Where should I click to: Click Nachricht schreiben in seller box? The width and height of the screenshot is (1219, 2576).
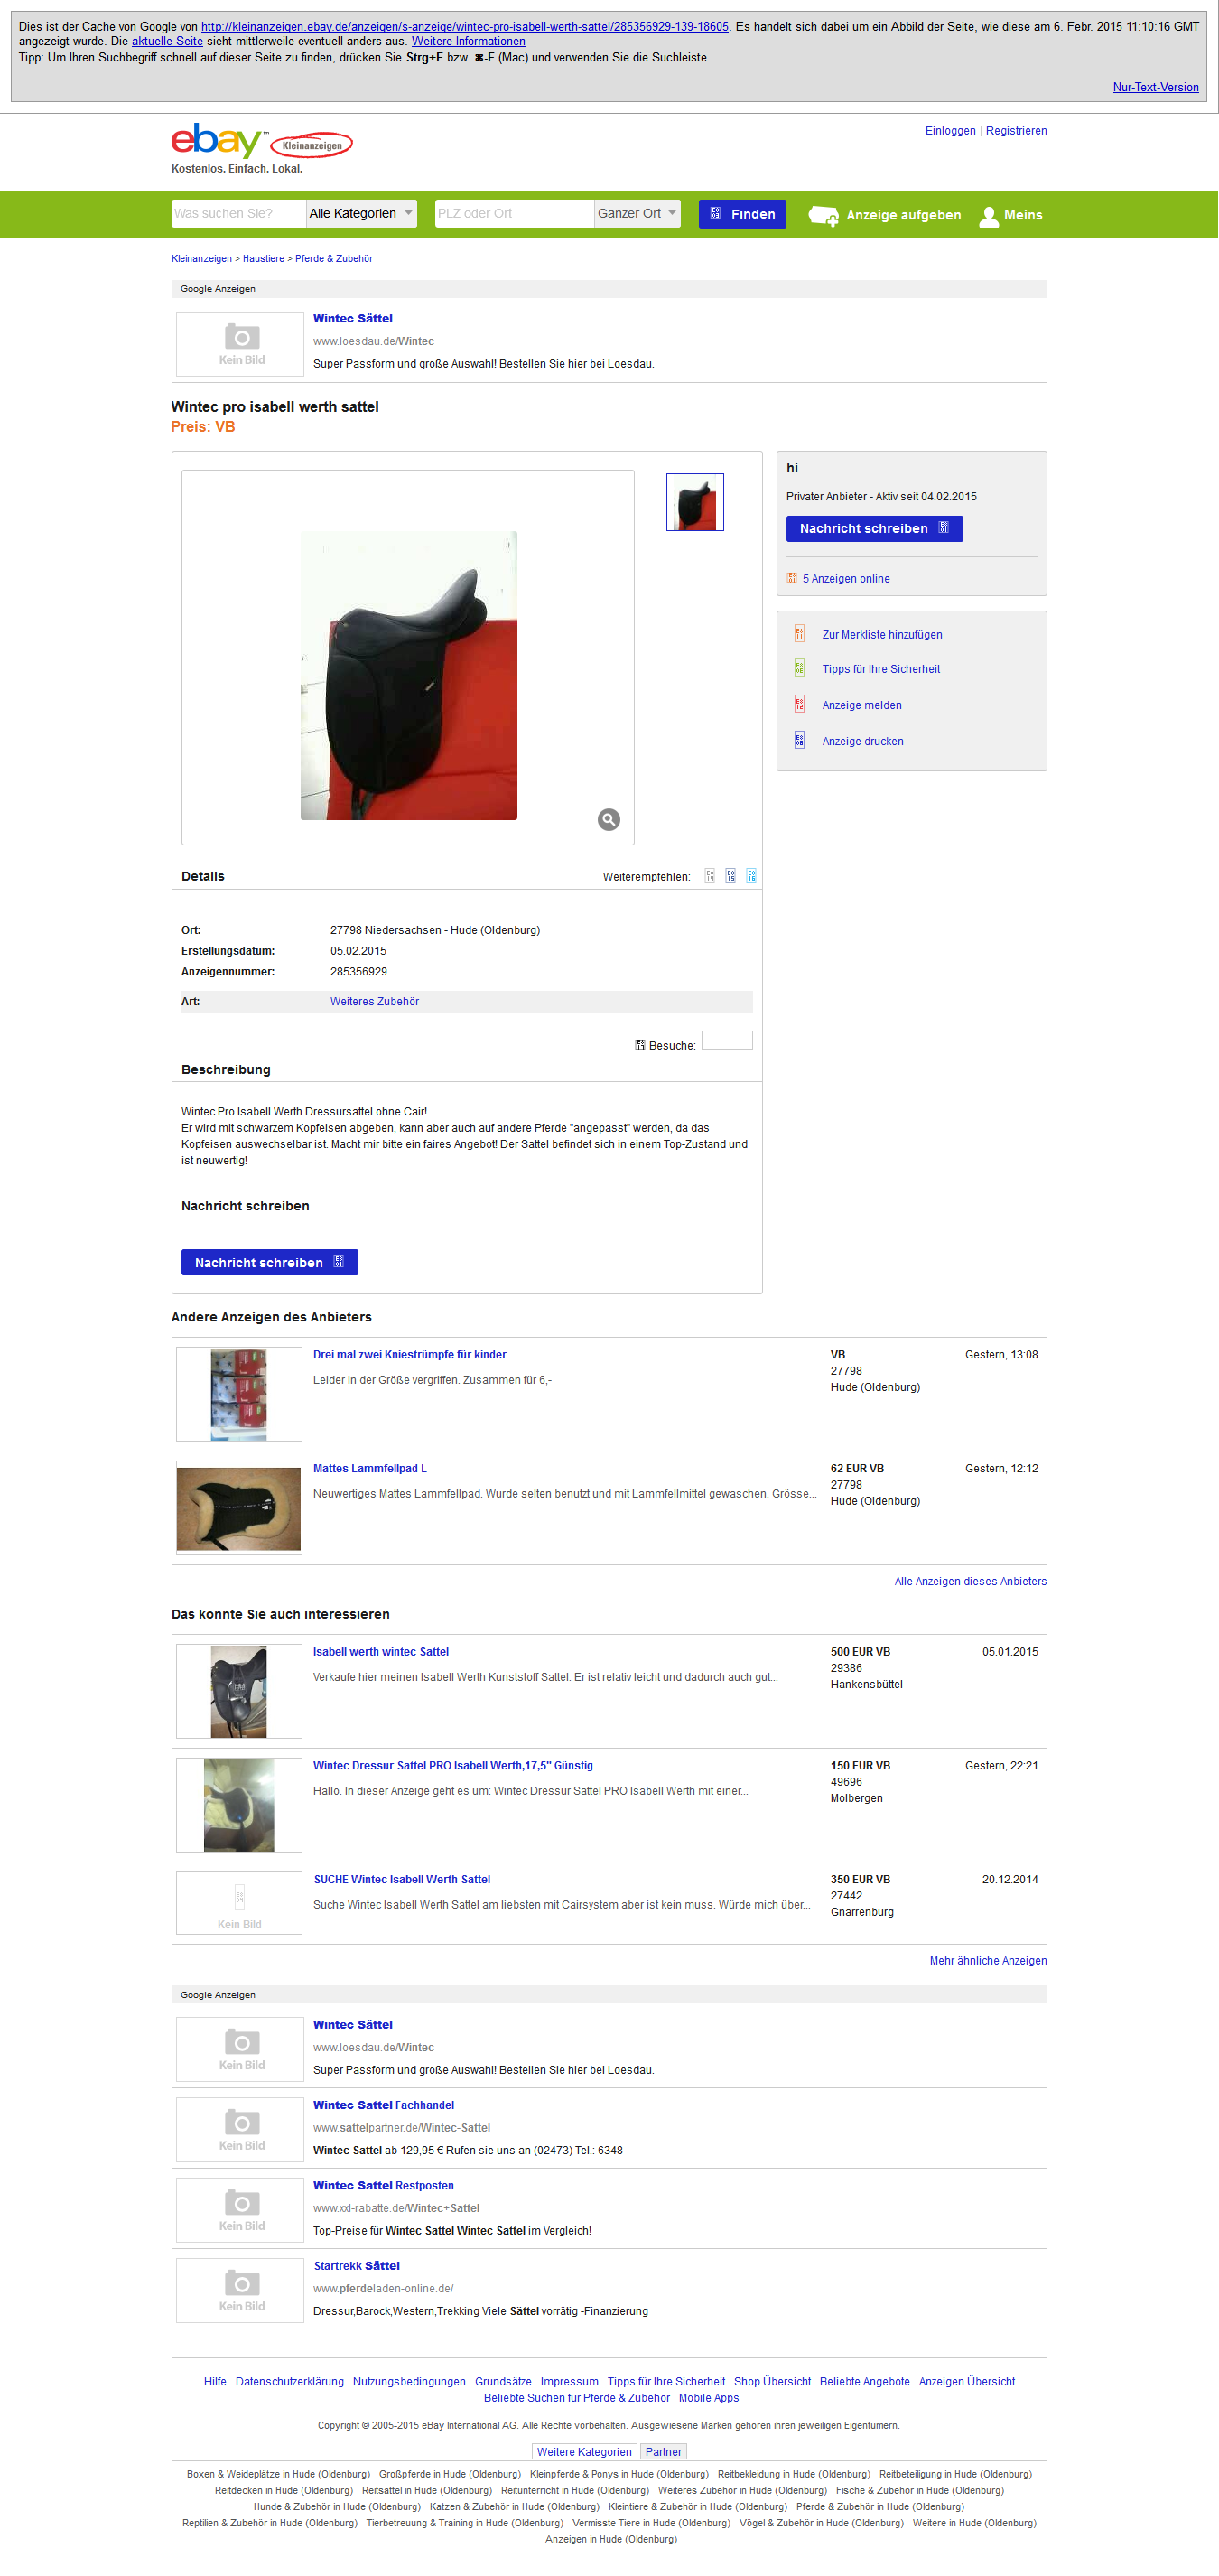coord(874,528)
